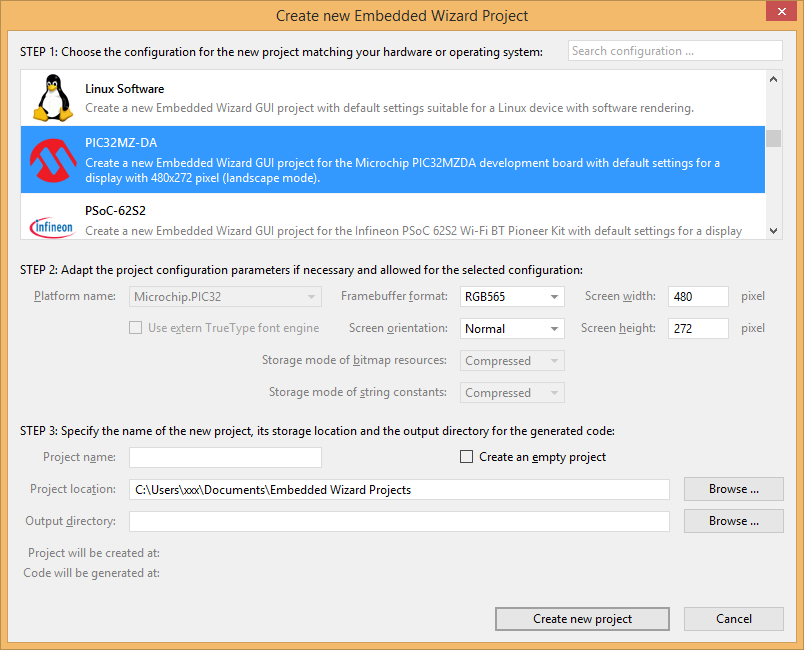This screenshot has height=650, width=804.
Task: Expand the Screen orientation dropdown
Action: [512, 329]
